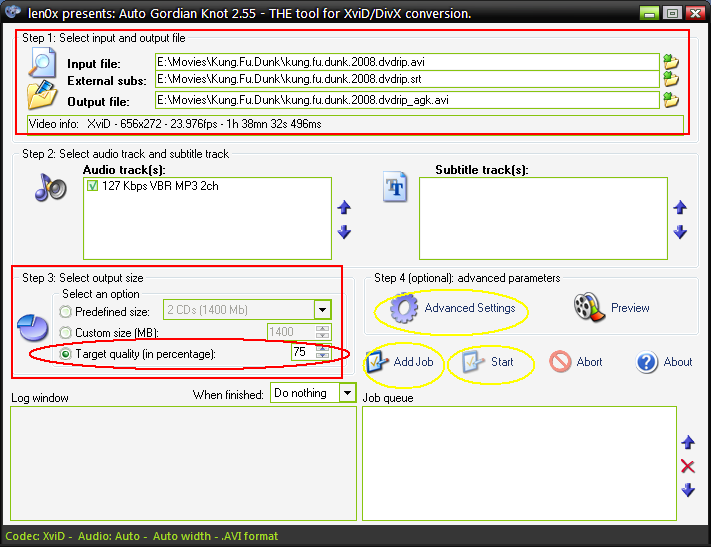This screenshot has width=711, height=547.
Task: Click the Preview label
Action: point(630,308)
